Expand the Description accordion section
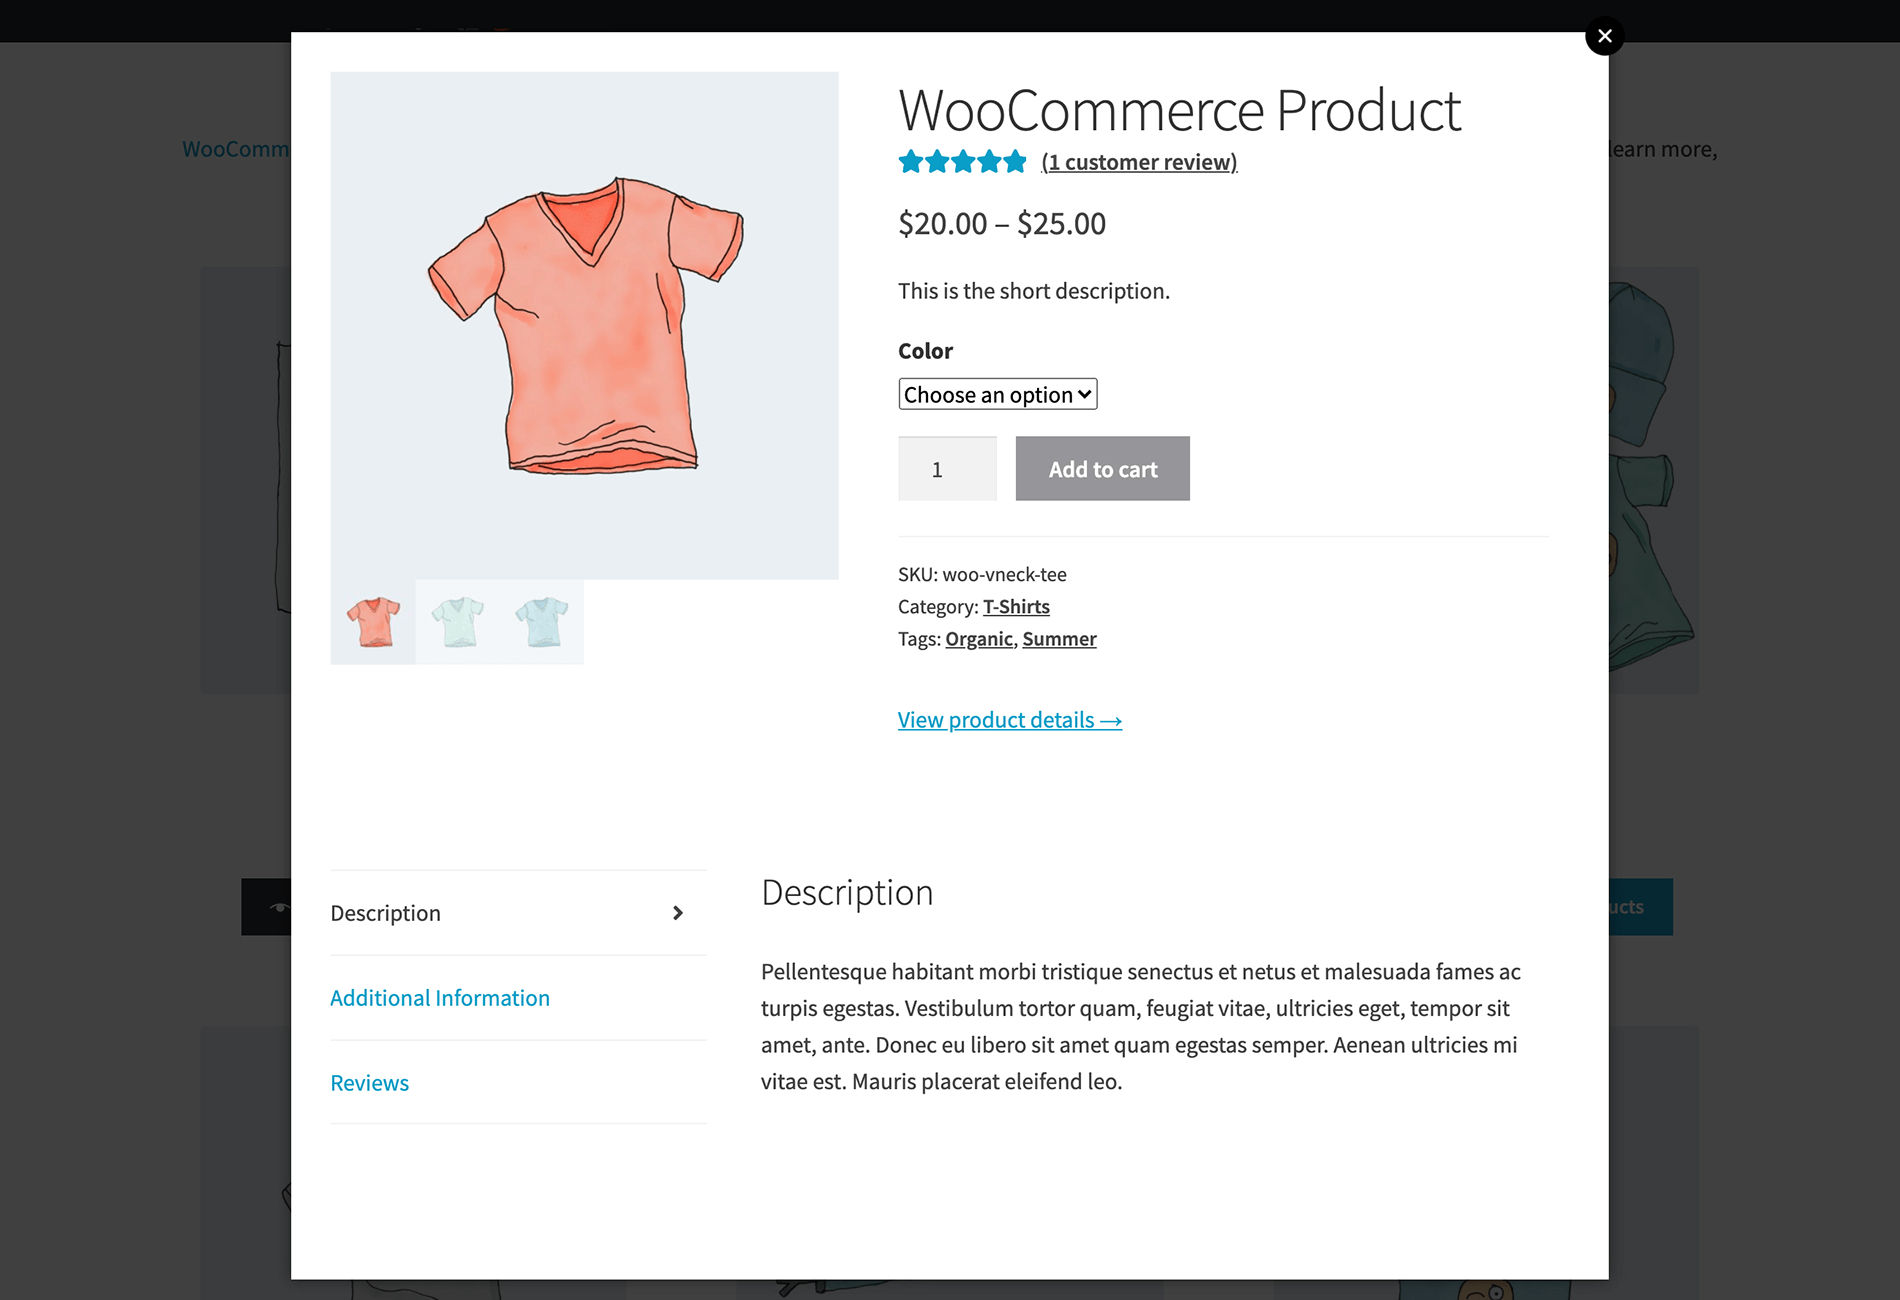This screenshot has width=1900, height=1300. 386,913
